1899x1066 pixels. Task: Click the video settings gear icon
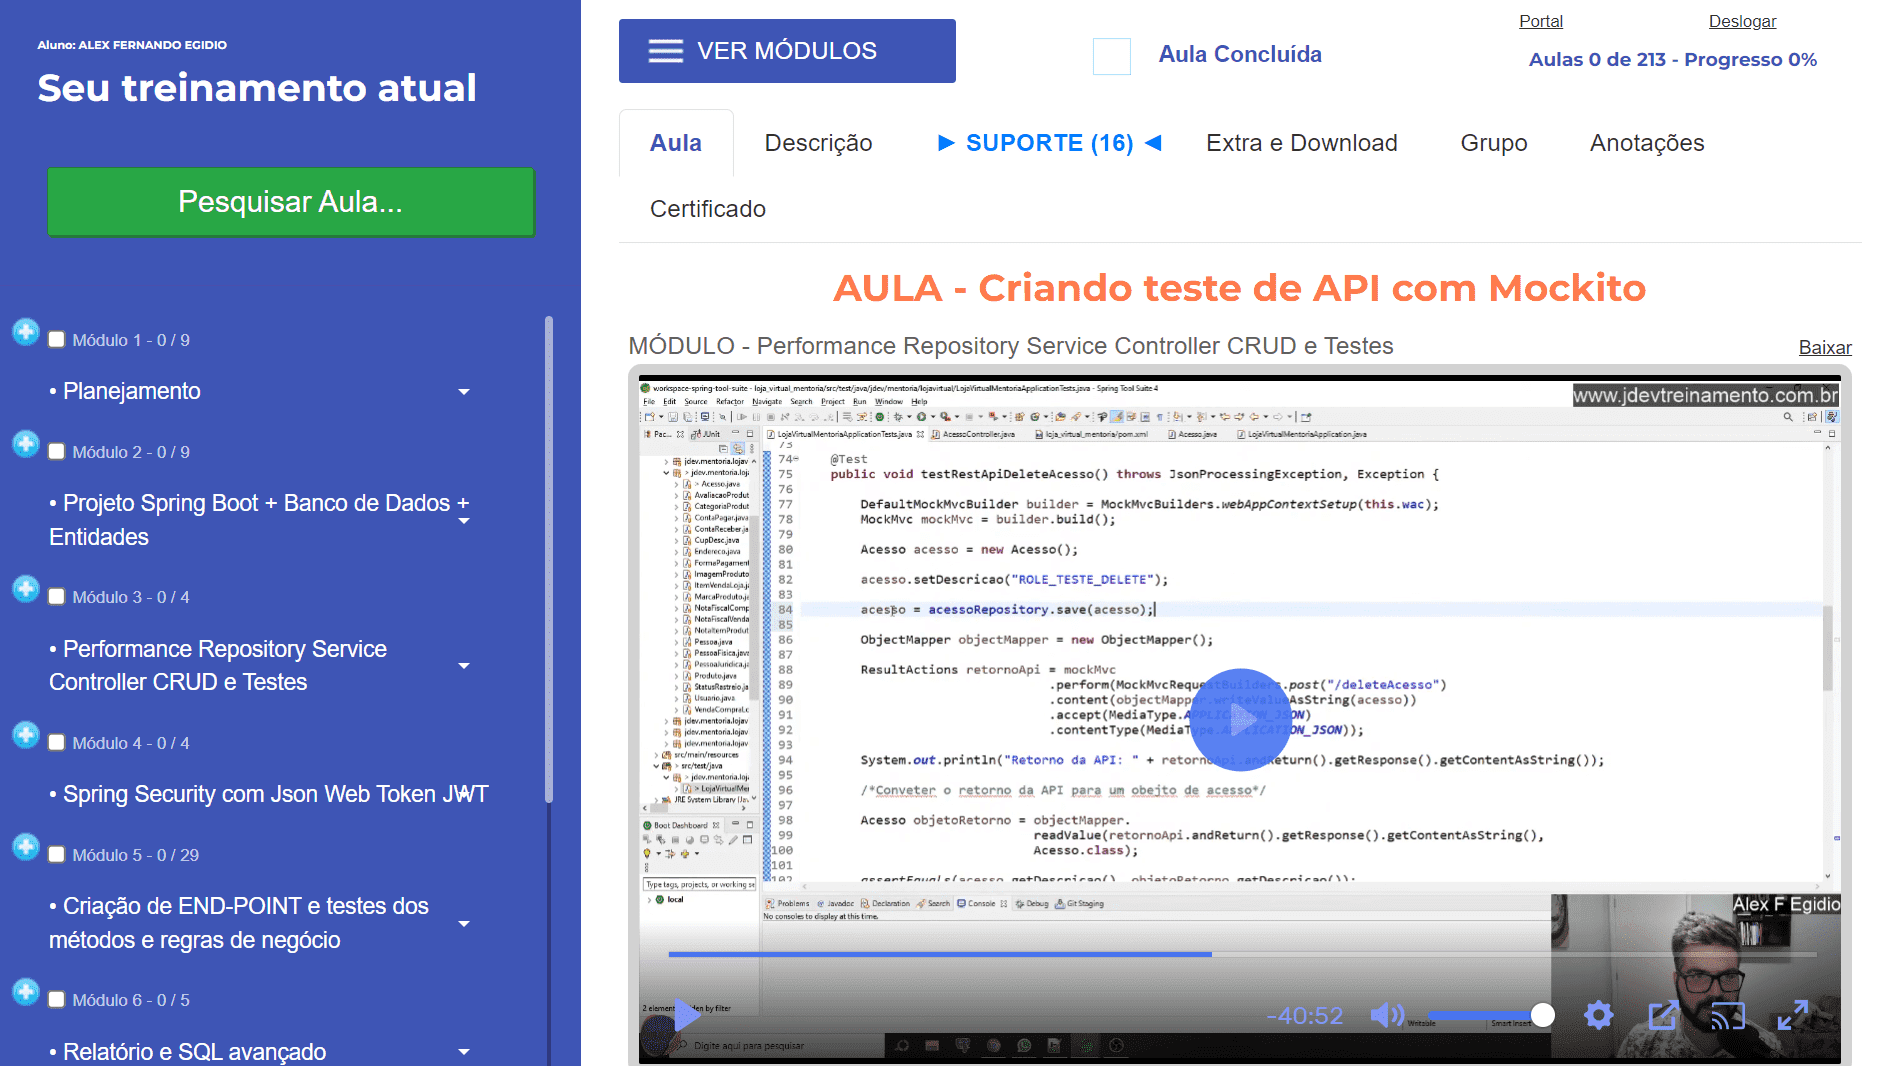[1599, 1015]
